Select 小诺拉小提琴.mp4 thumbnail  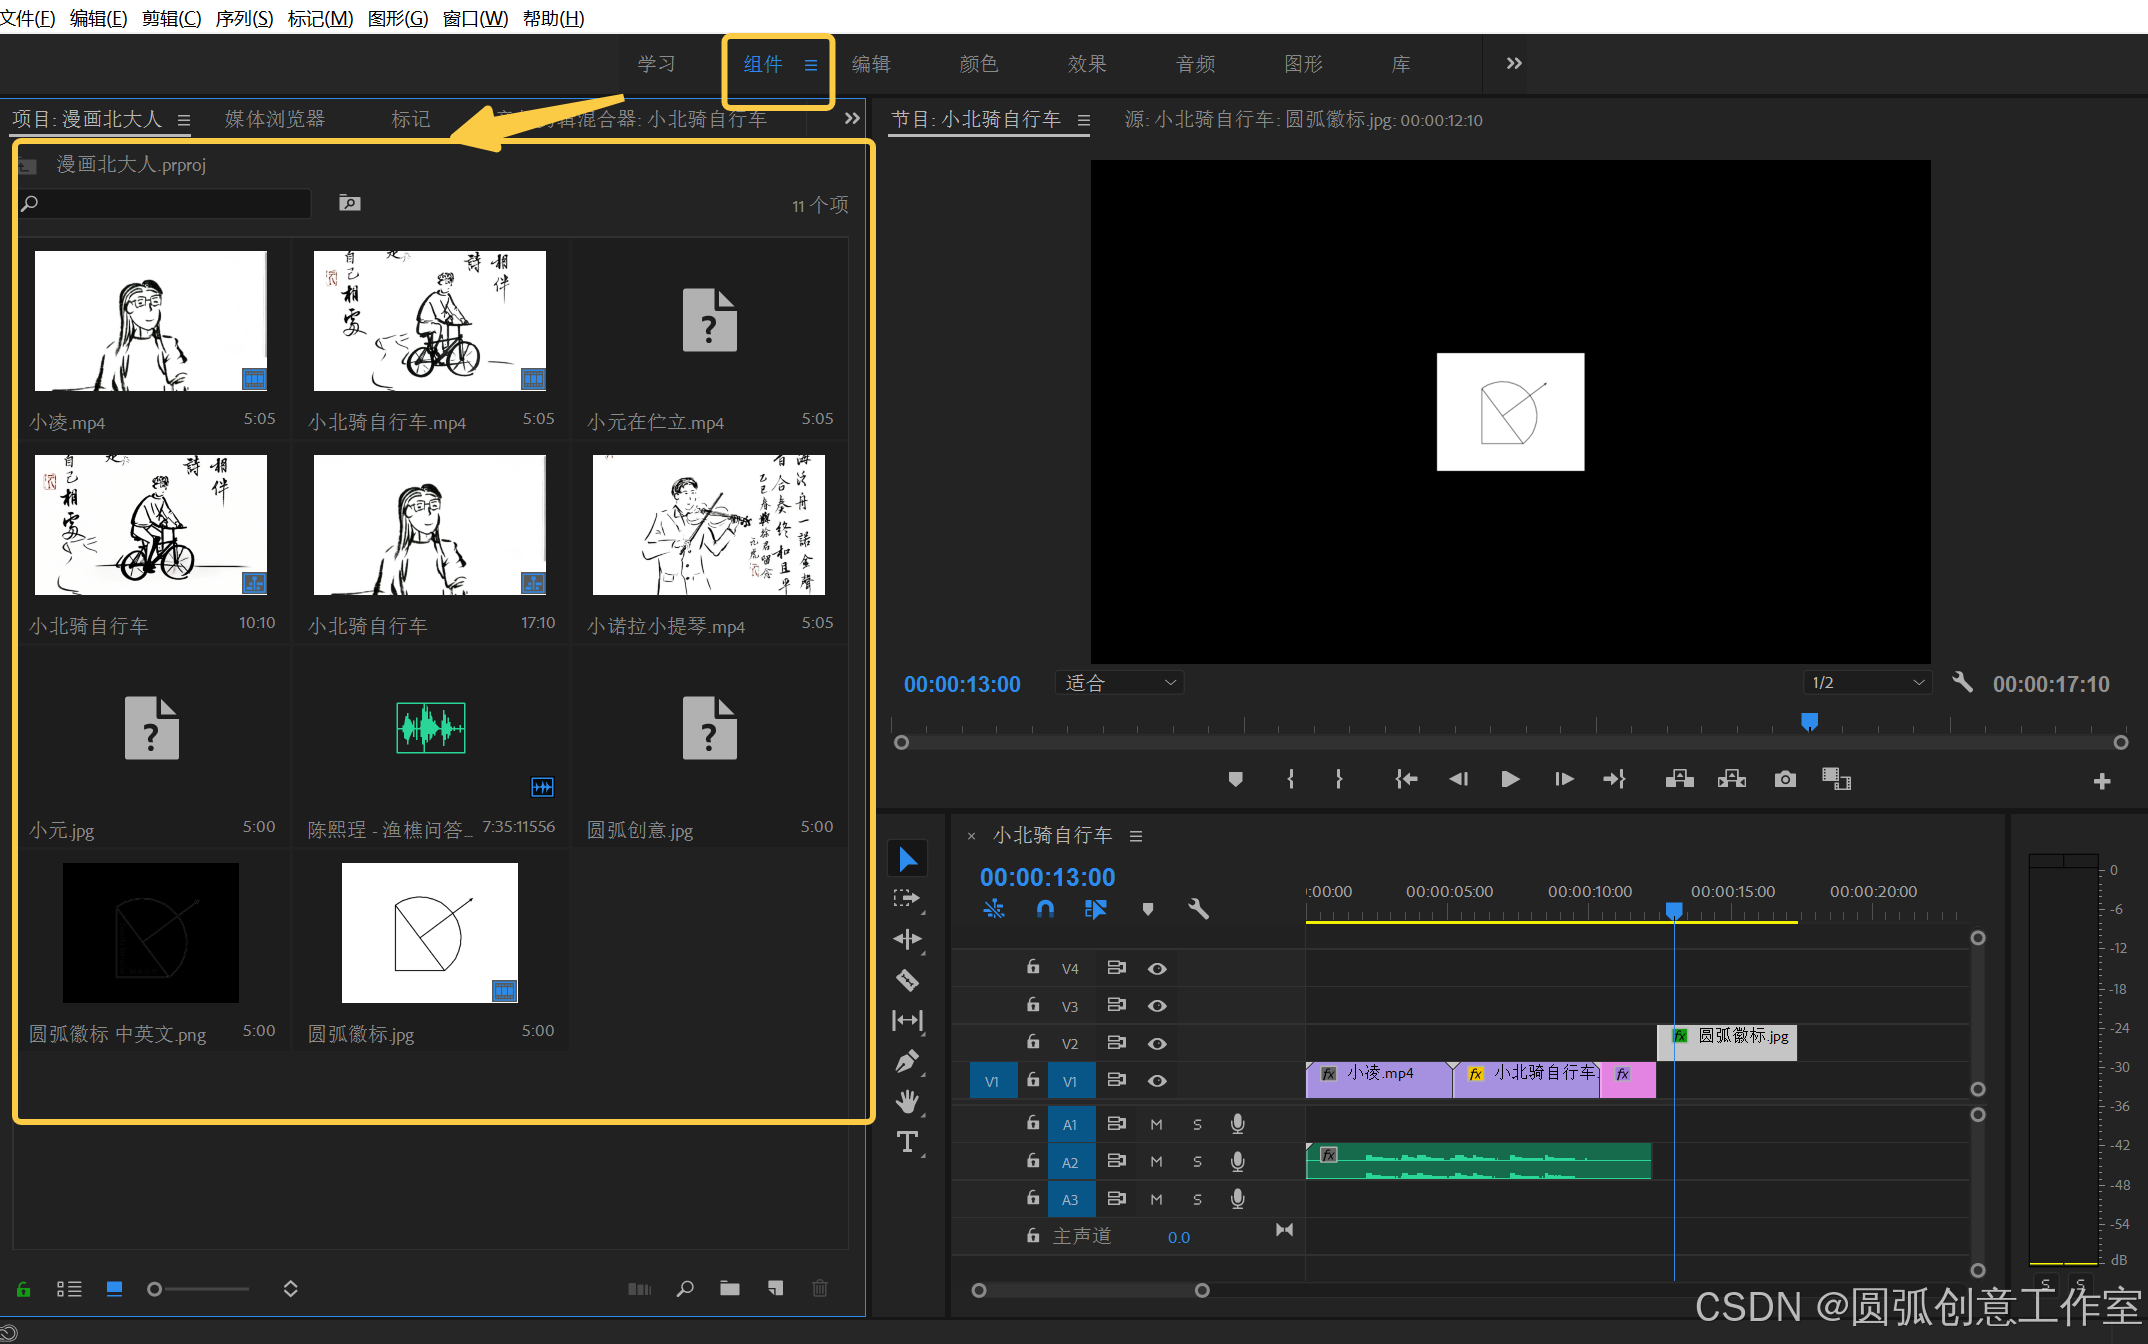coord(708,525)
